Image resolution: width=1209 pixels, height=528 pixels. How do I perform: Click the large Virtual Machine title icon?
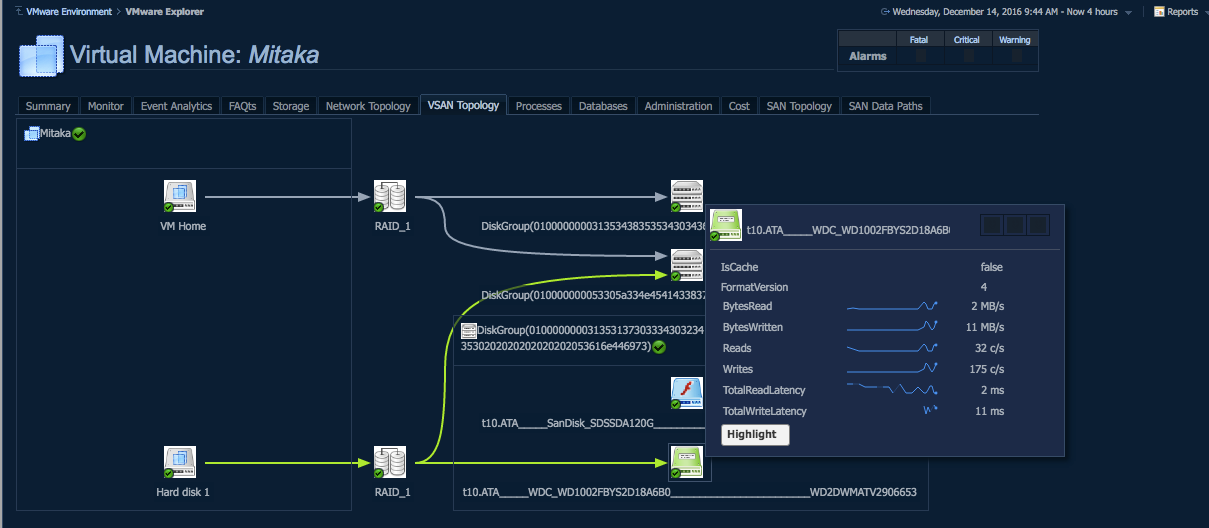(x=41, y=55)
